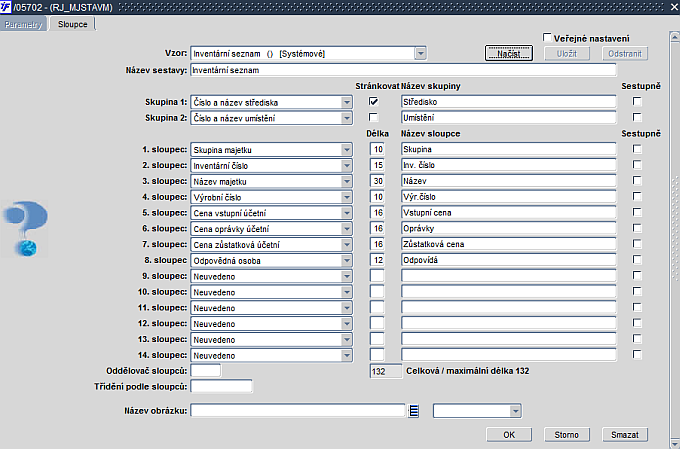Click the Název obrázku text field
The height and width of the screenshot is (449, 680).
(x=298, y=410)
